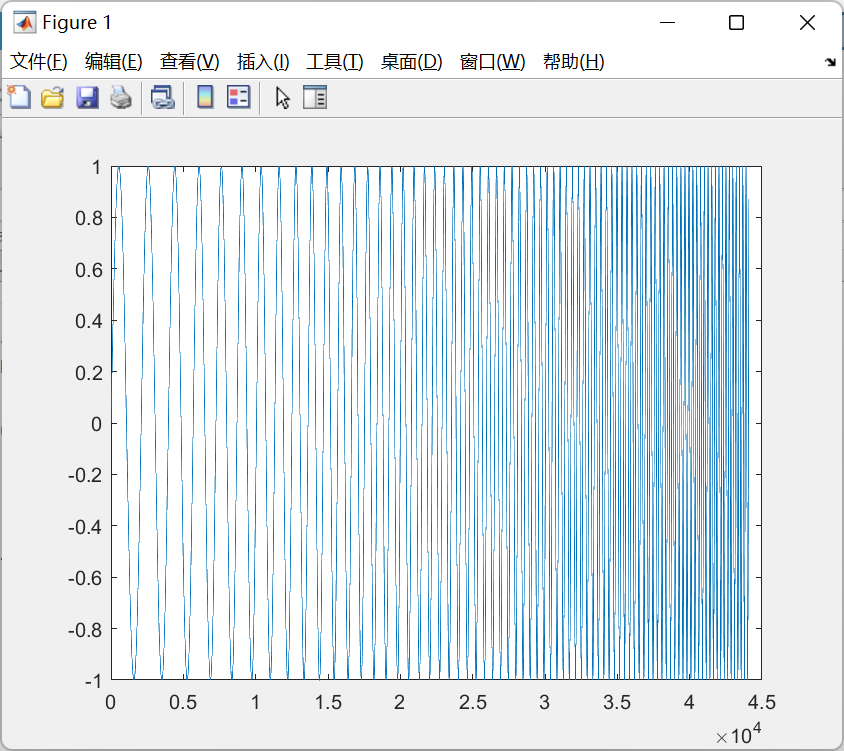Insert a legend into the plot
Screen dimensions: 844x751
click(237, 97)
